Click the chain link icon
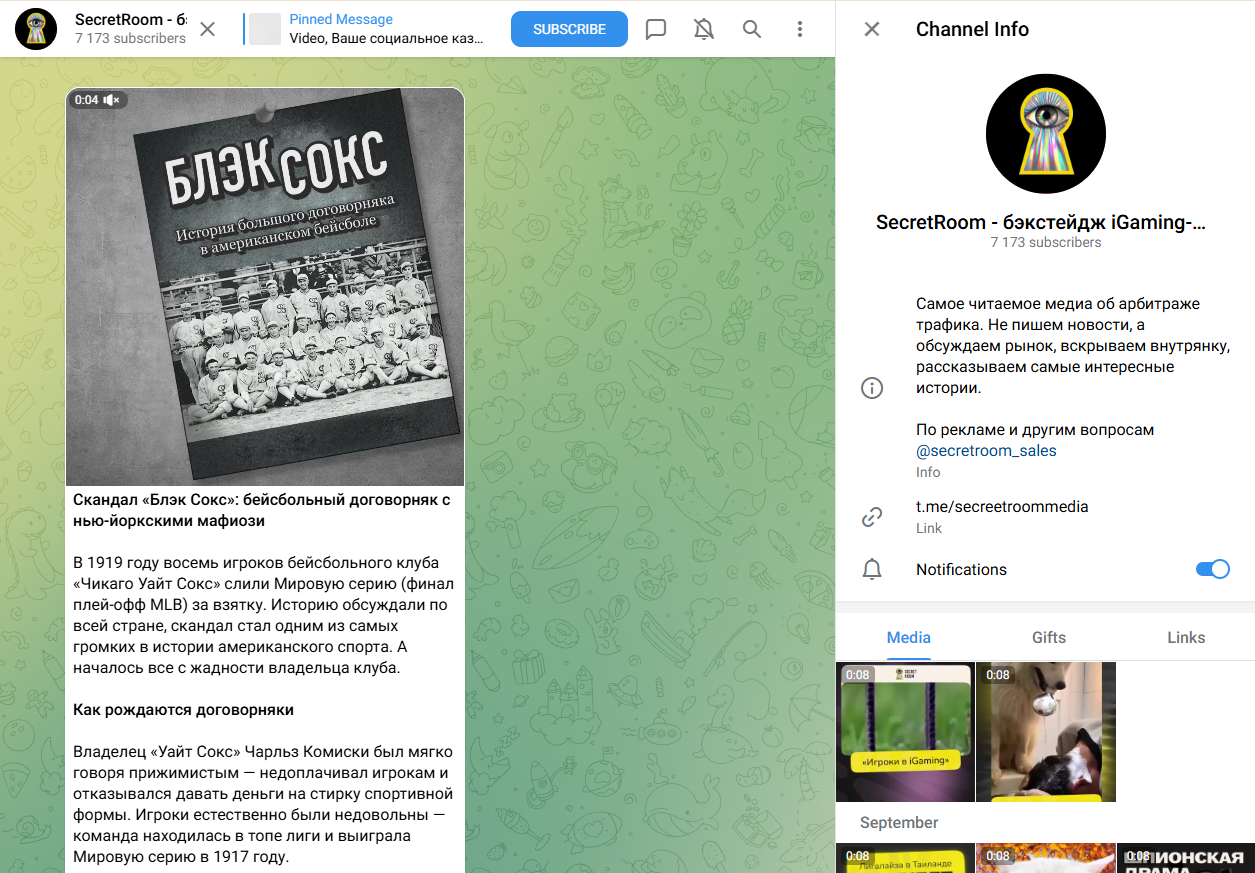Image resolution: width=1255 pixels, height=873 pixels. [872, 517]
